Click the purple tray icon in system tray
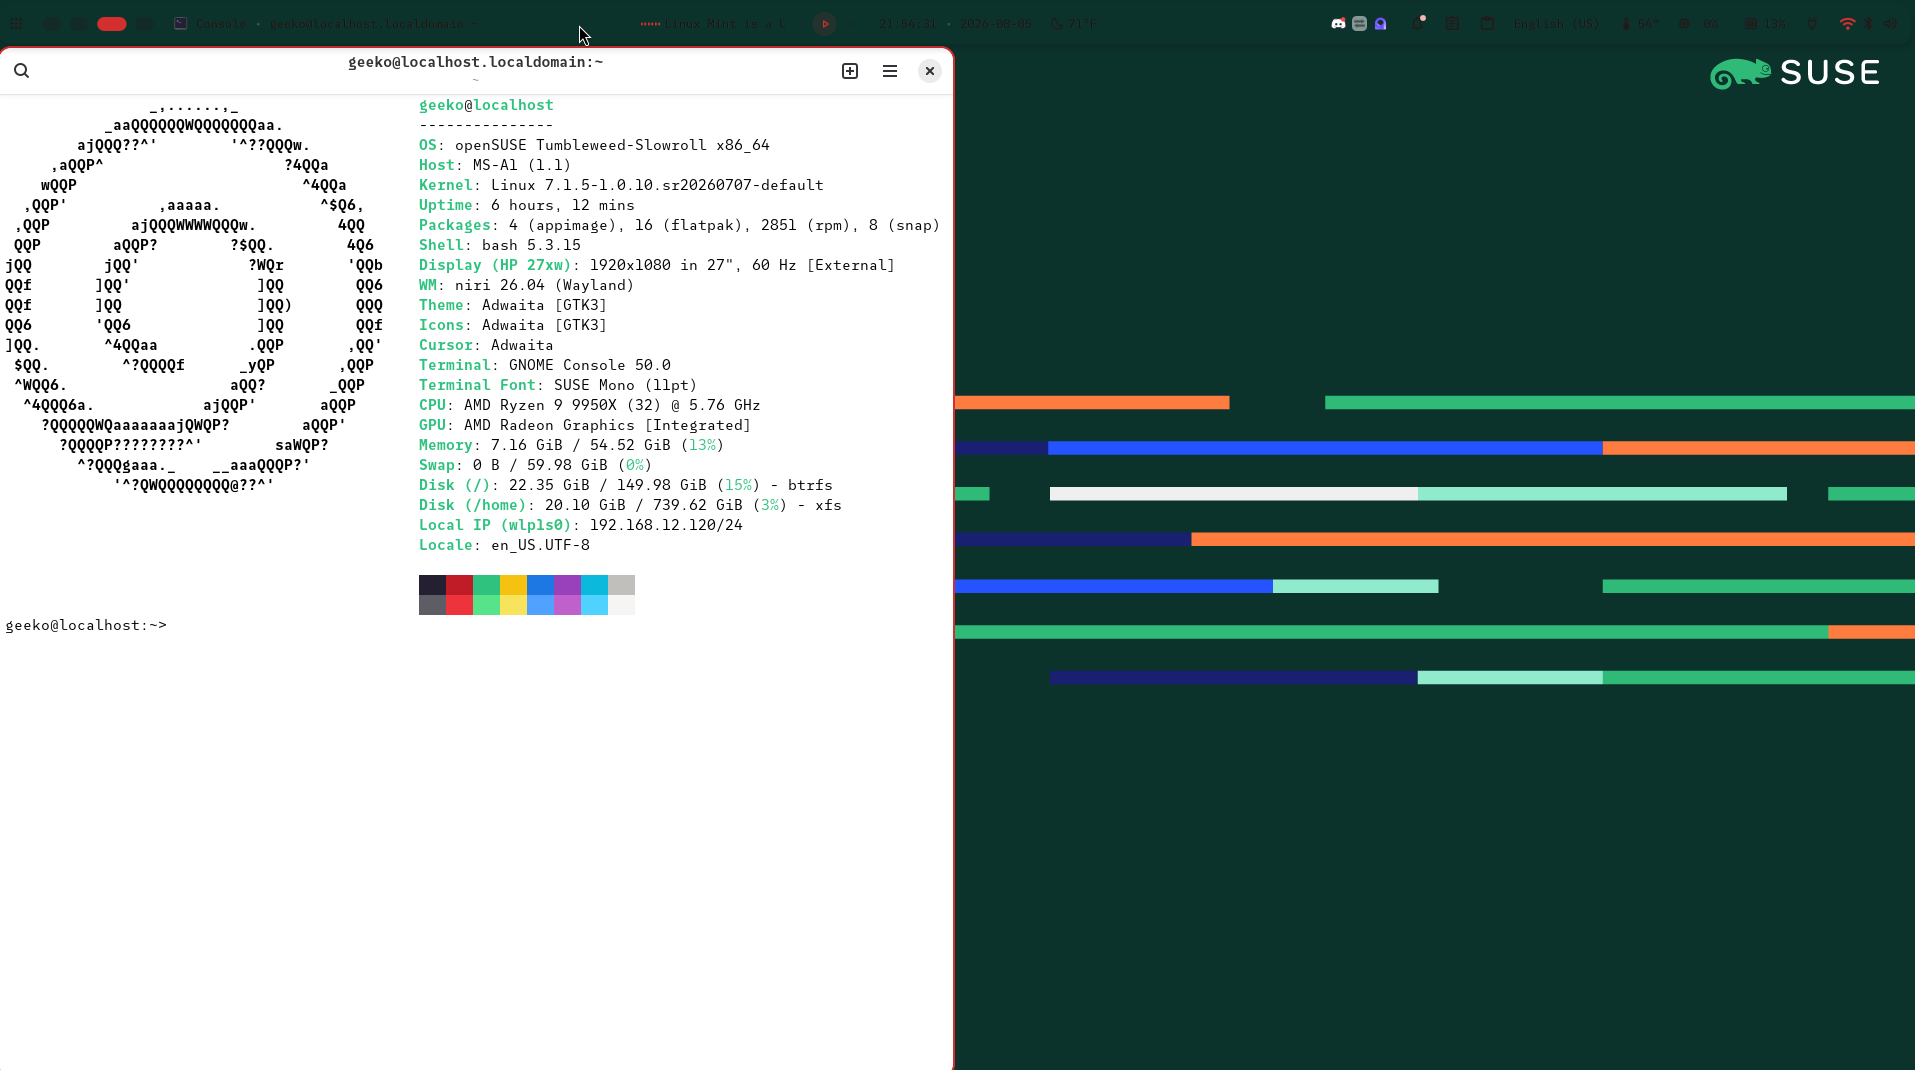Screen dimensions: 1915x1070 tap(1381, 24)
